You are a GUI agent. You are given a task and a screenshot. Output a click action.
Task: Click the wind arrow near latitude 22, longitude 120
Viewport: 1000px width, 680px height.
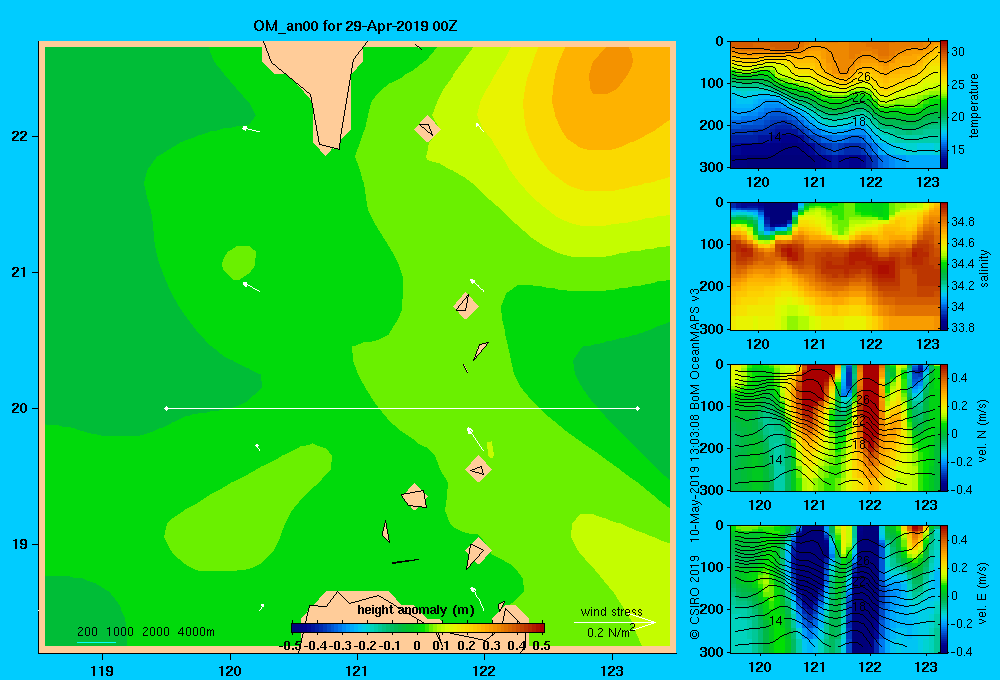(251, 129)
